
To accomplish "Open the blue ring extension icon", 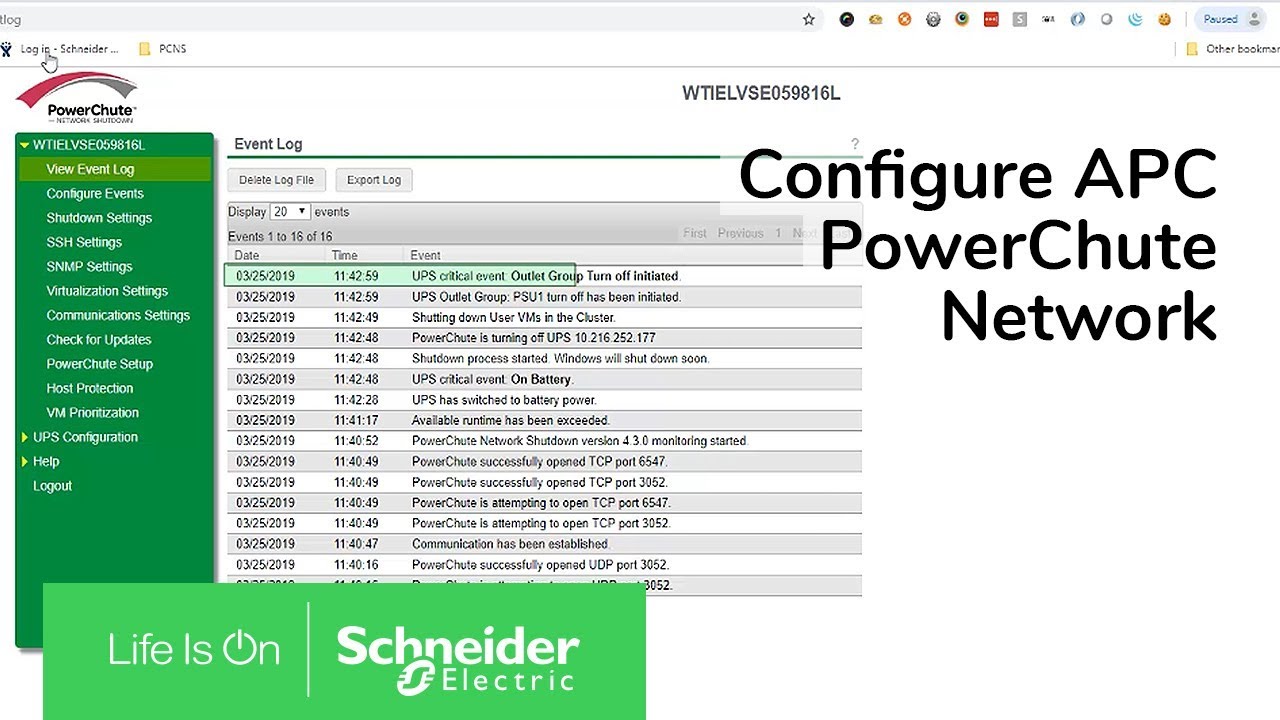I will pos(1077,19).
